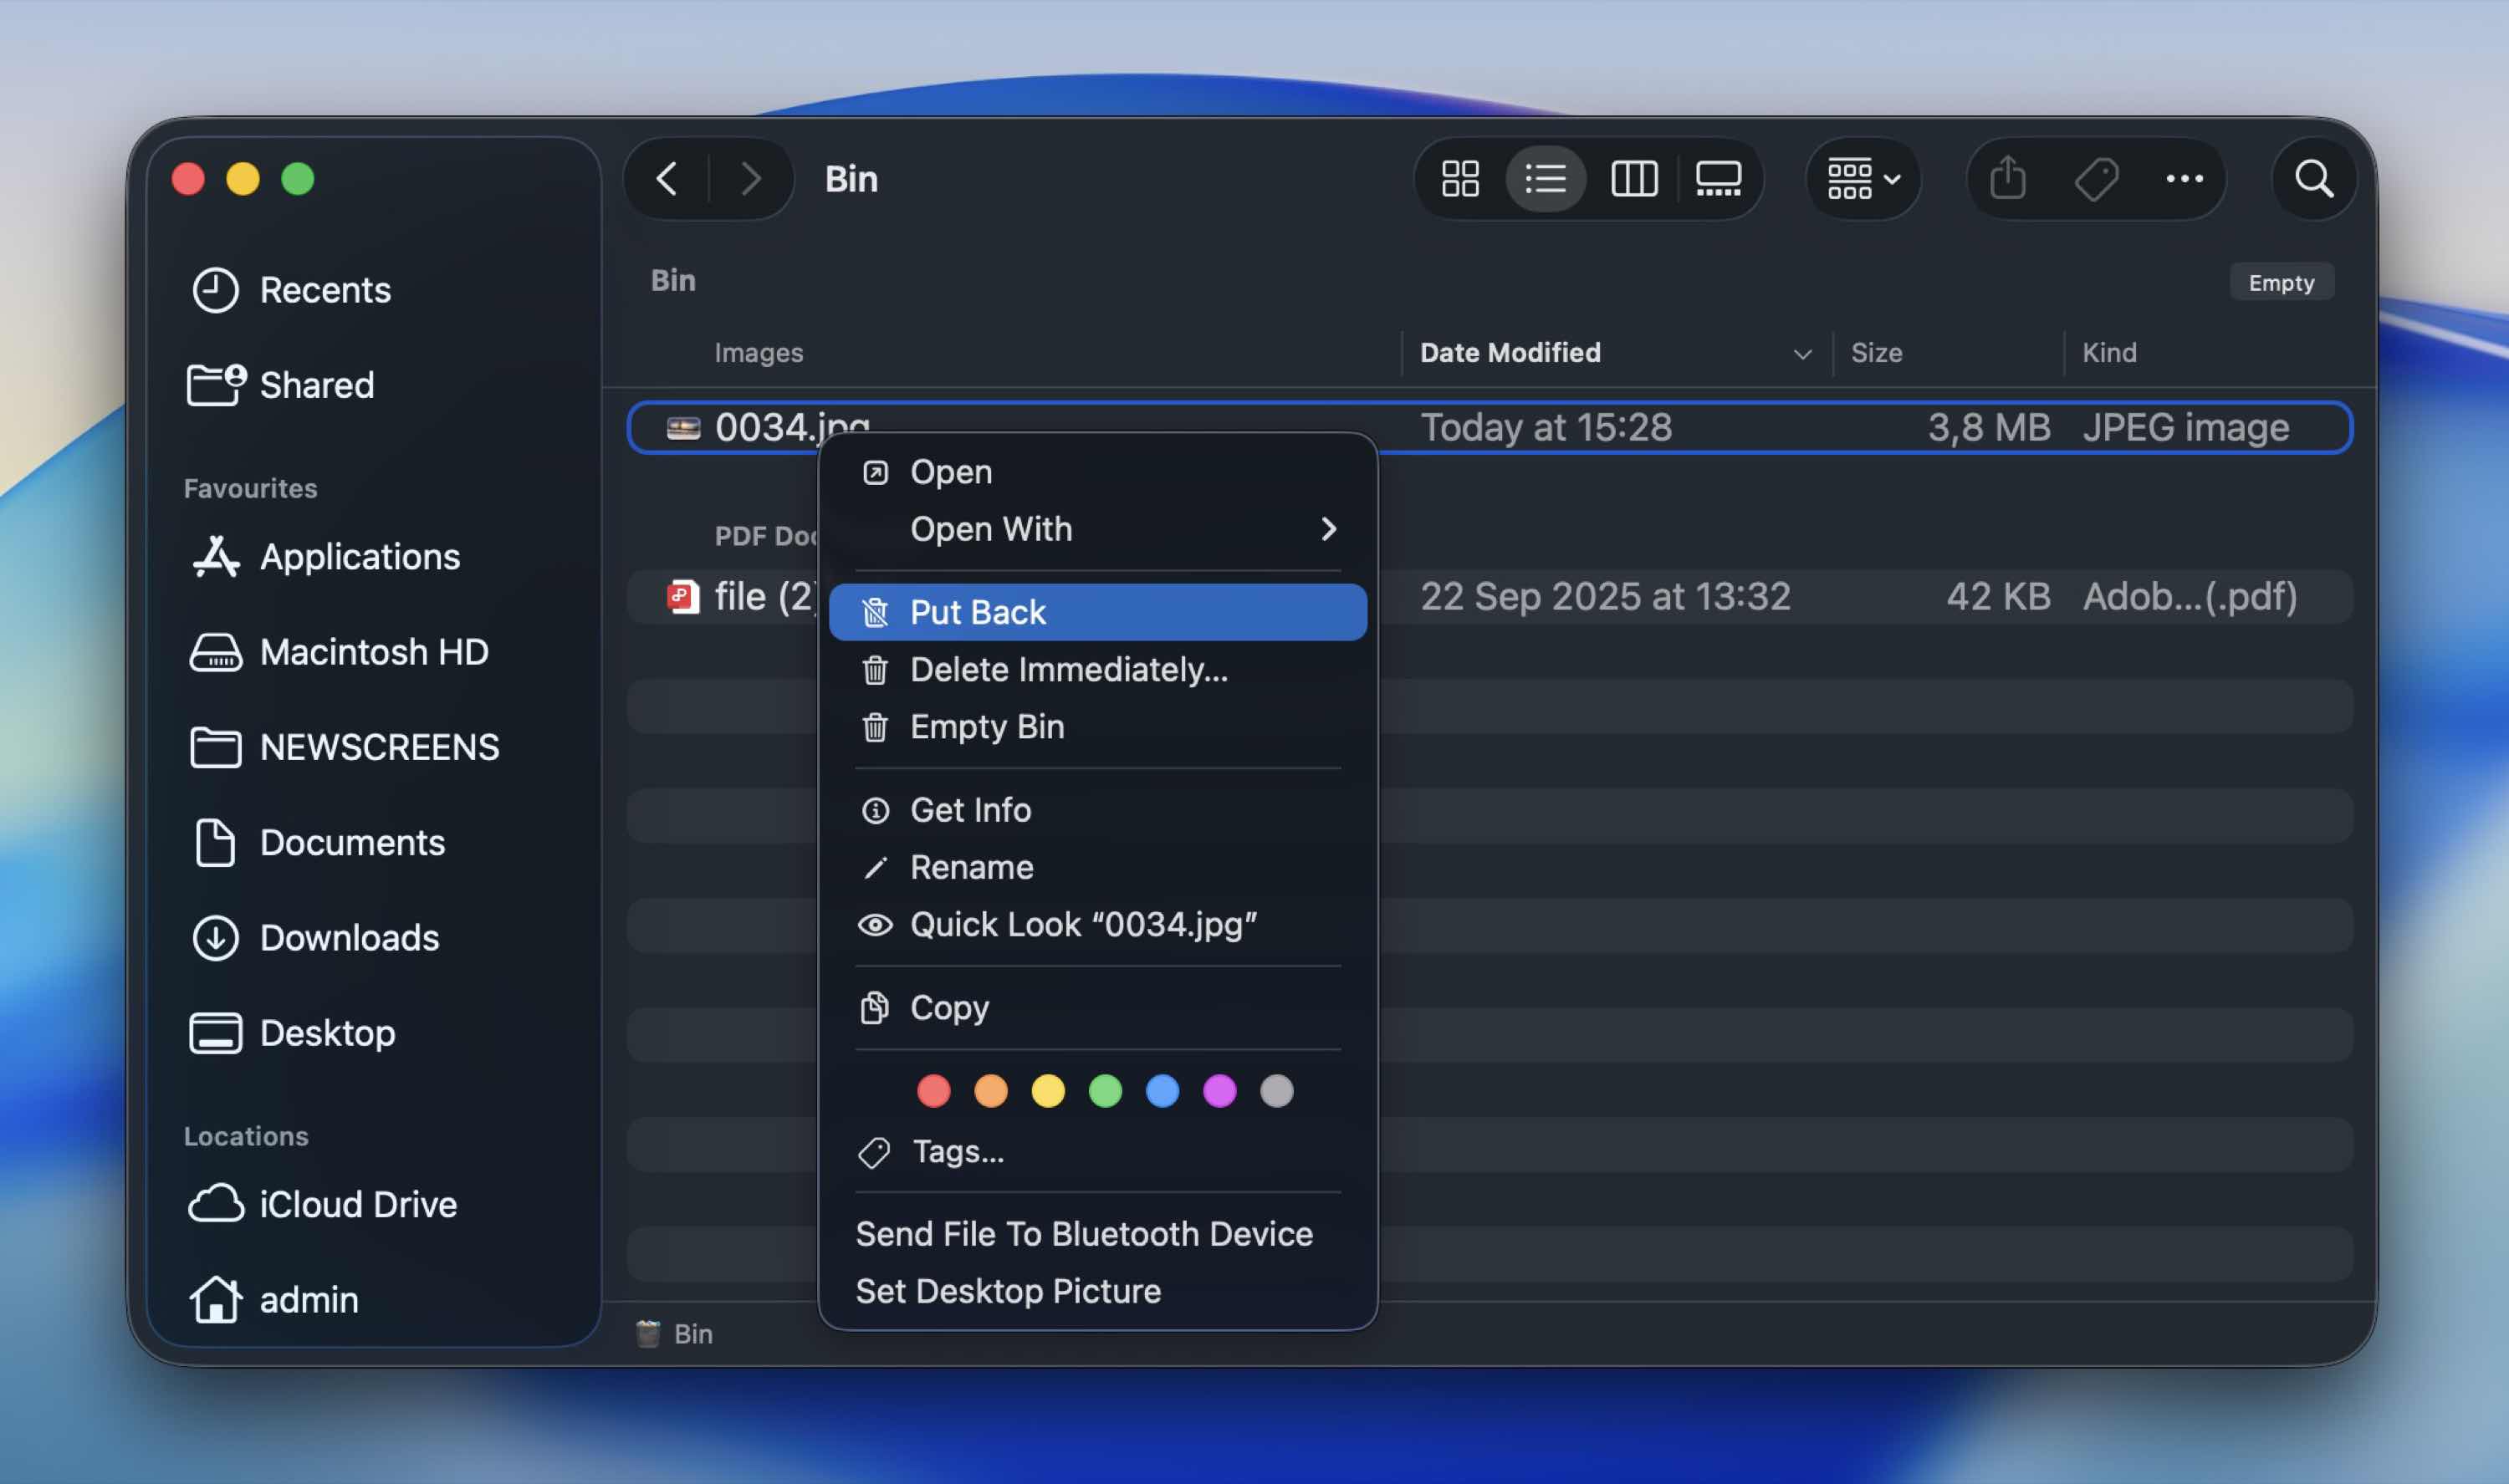Image resolution: width=2509 pixels, height=1484 pixels.
Task: Switch to column view
Action: point(1634,179)
